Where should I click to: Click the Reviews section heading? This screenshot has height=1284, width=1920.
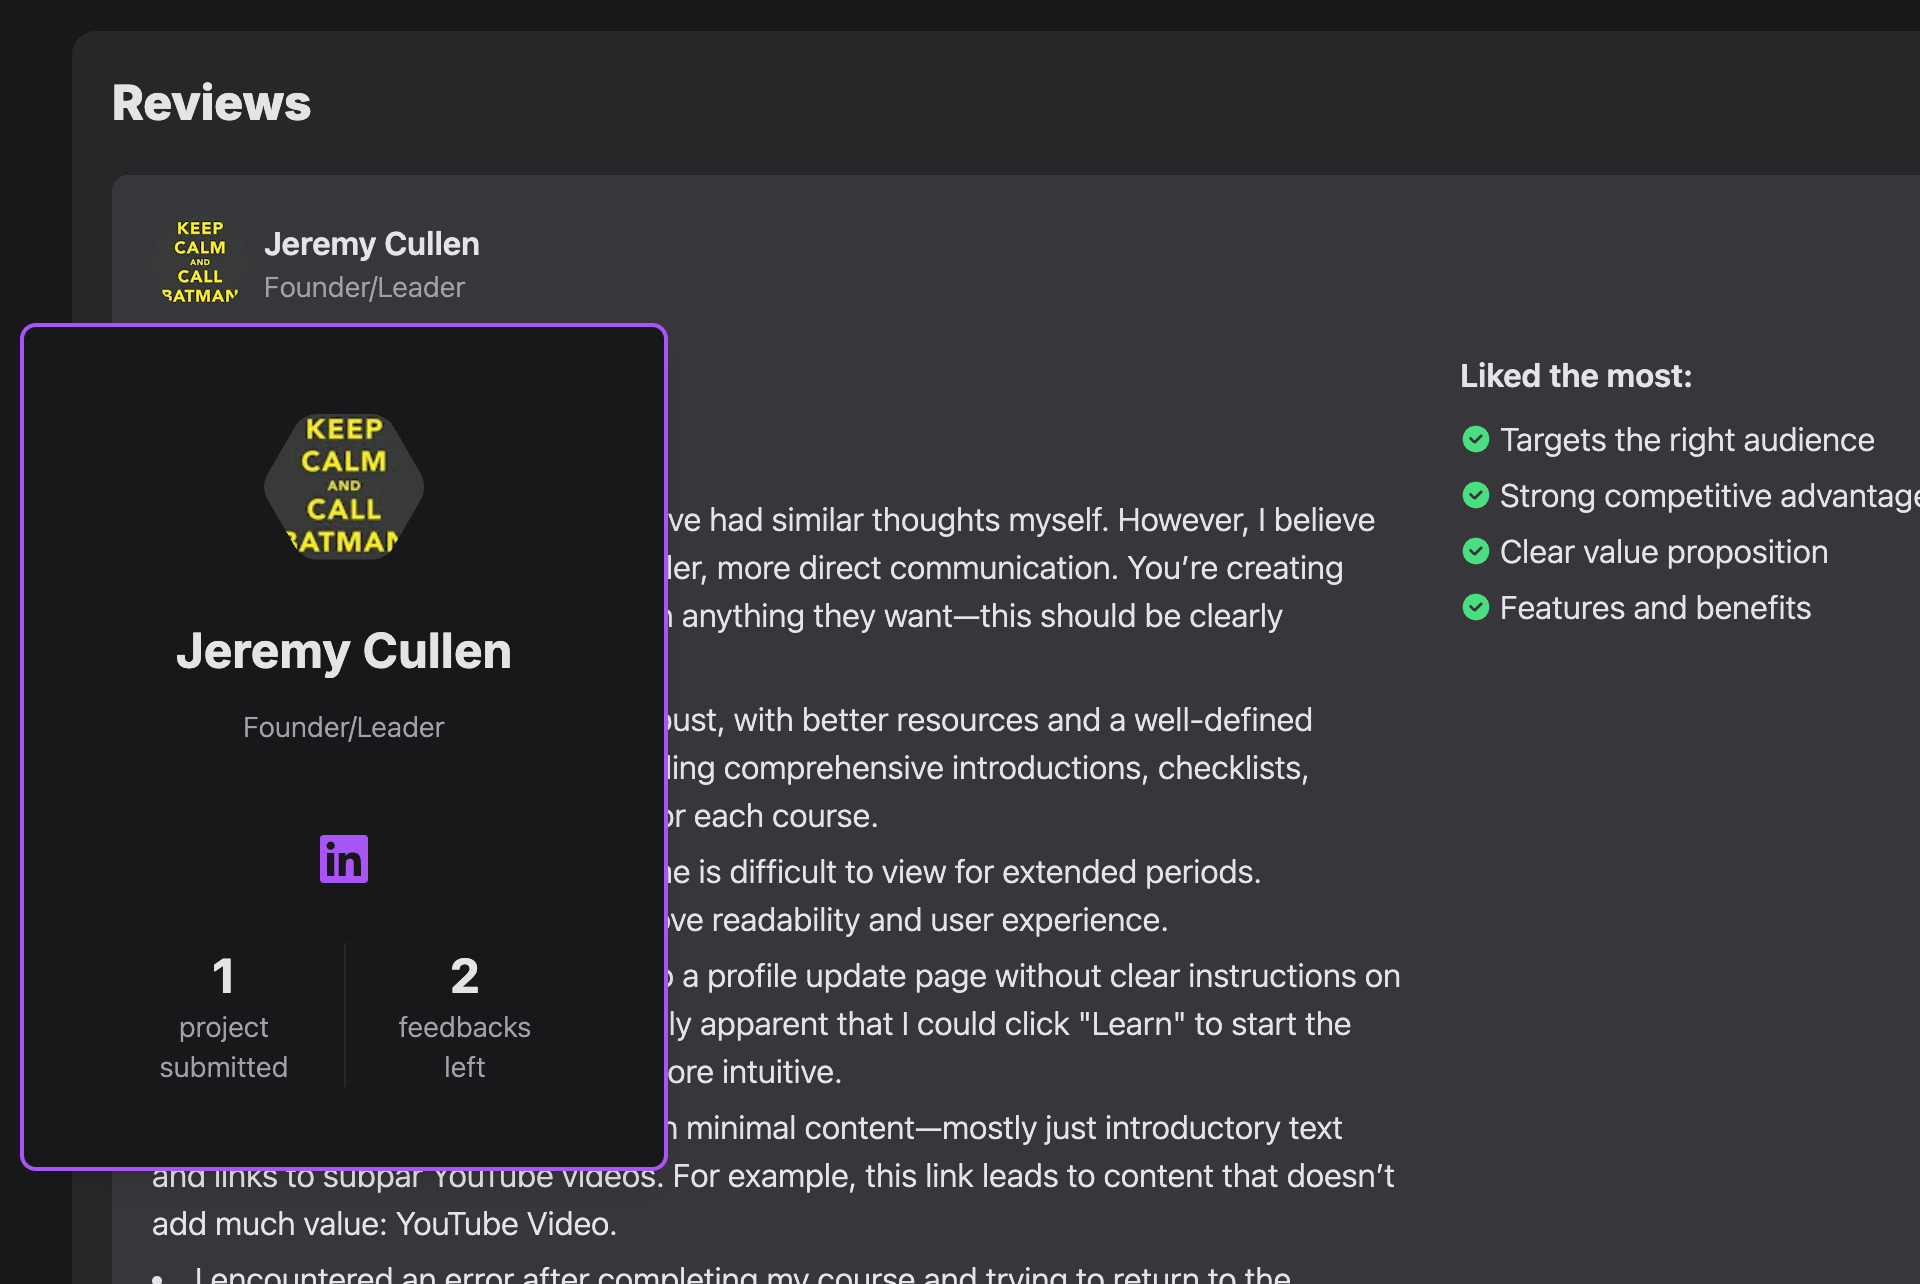pos(211,103)
